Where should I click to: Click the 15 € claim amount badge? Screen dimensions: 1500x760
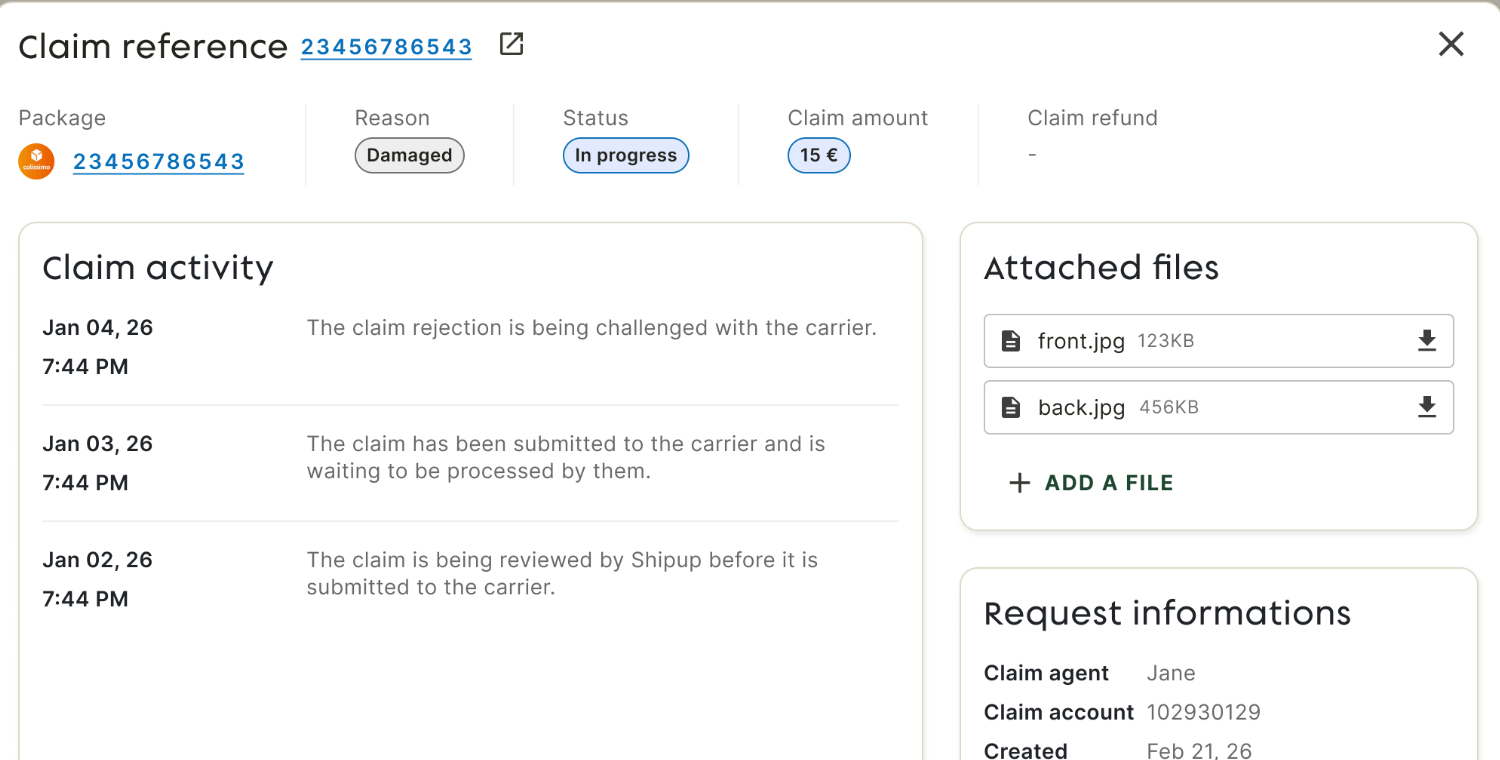(x=819, y=155)
